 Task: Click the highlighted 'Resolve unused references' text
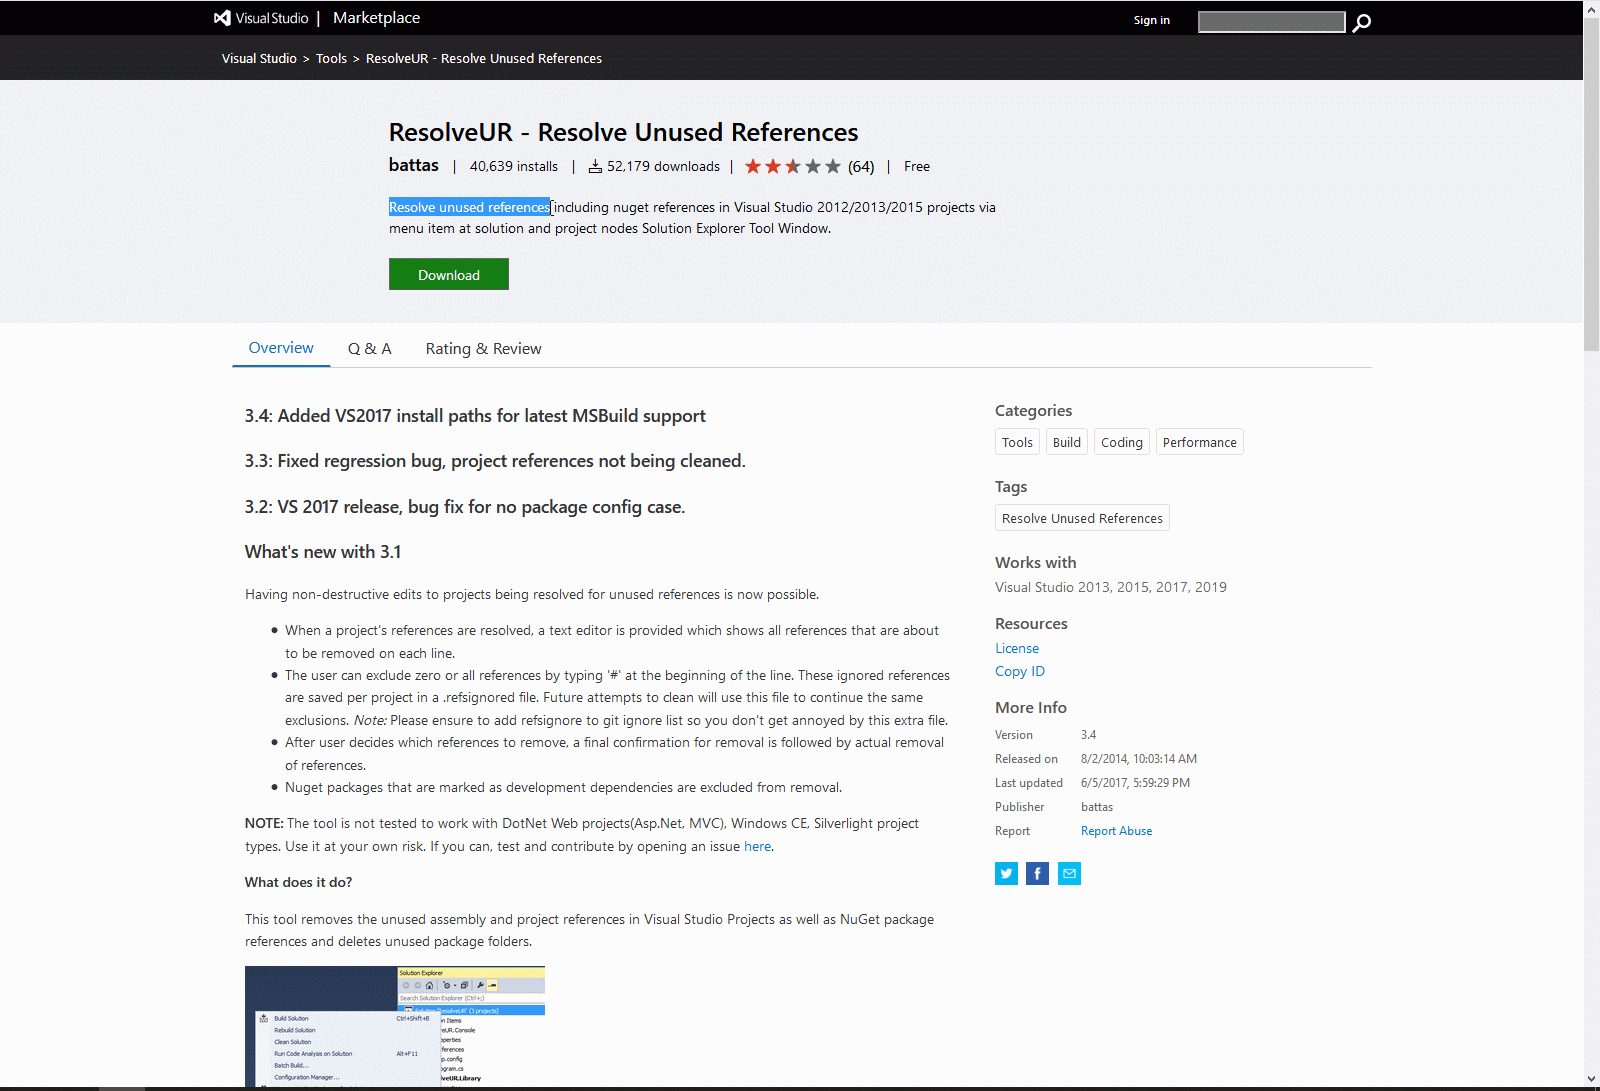click(x=469, y=207)
